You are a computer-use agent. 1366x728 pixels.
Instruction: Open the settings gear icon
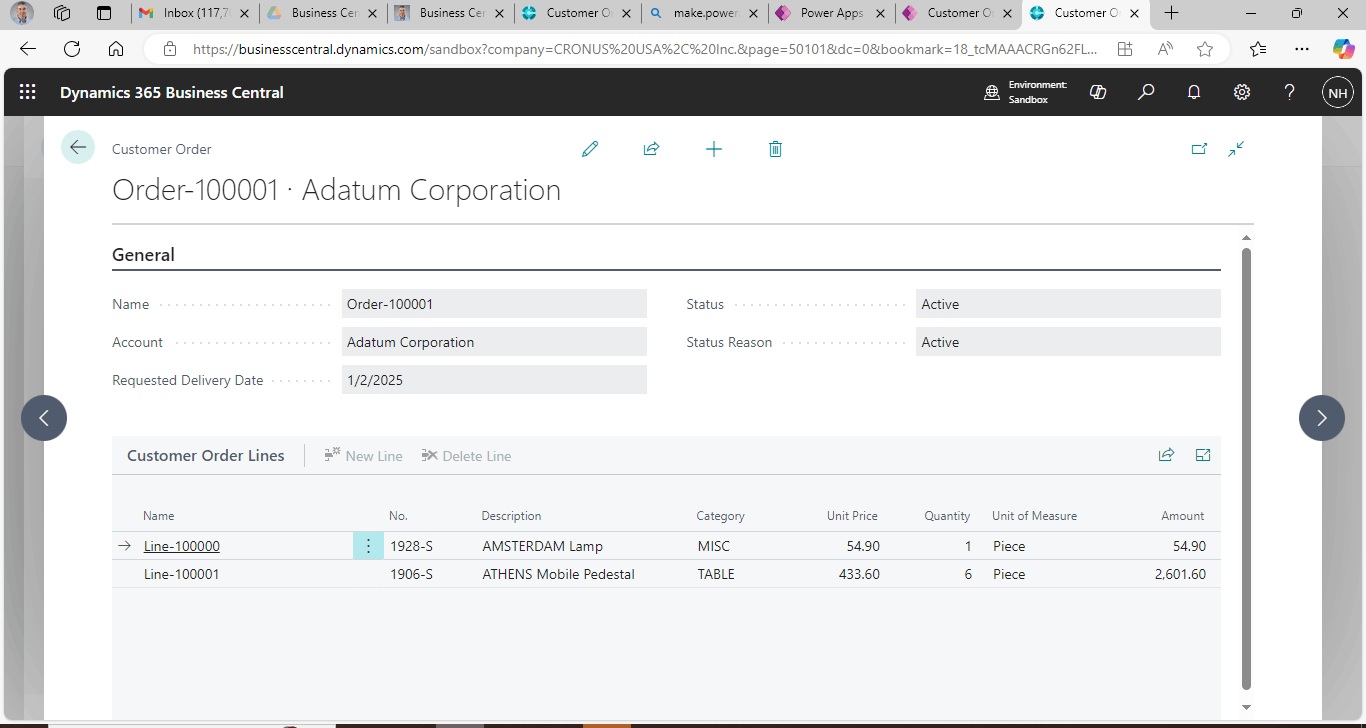coord(1242,92)
